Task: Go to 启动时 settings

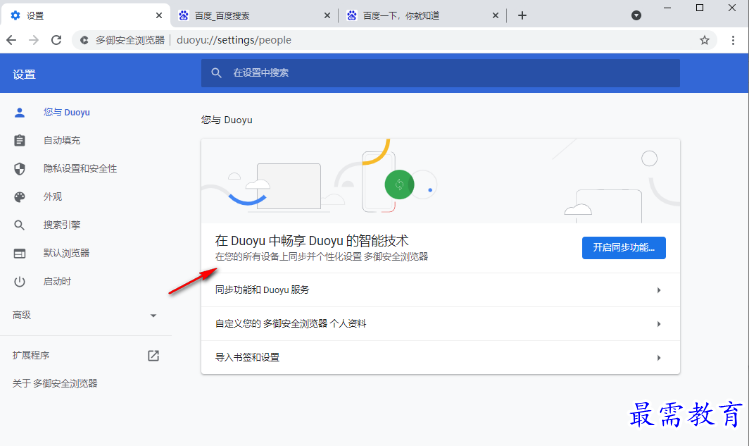Action: click(57, 282)
